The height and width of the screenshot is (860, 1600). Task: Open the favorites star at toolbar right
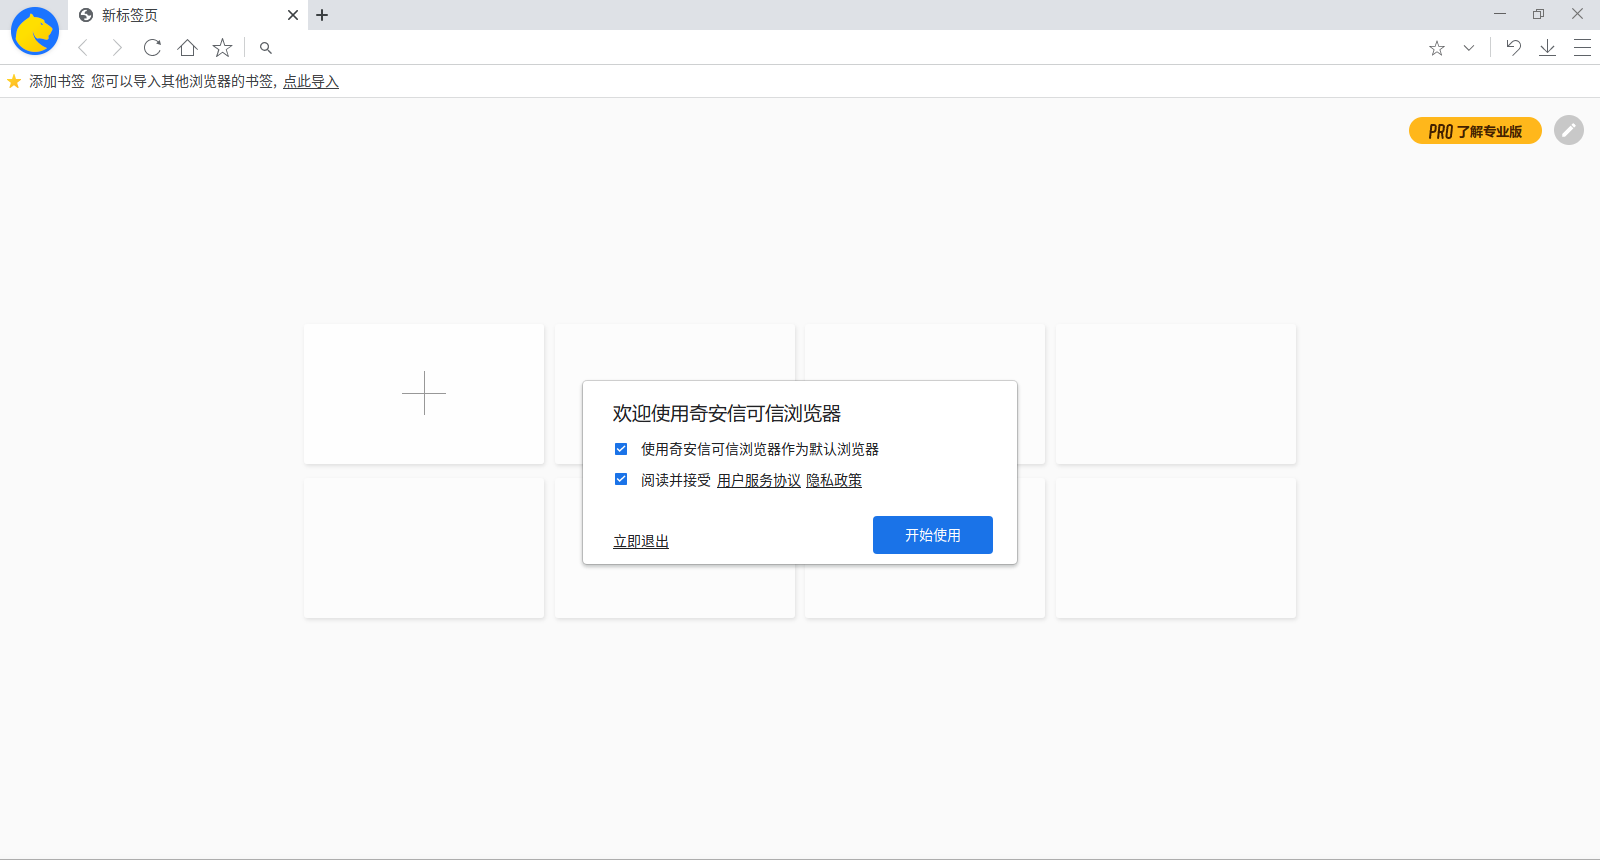click(1437, 48)
